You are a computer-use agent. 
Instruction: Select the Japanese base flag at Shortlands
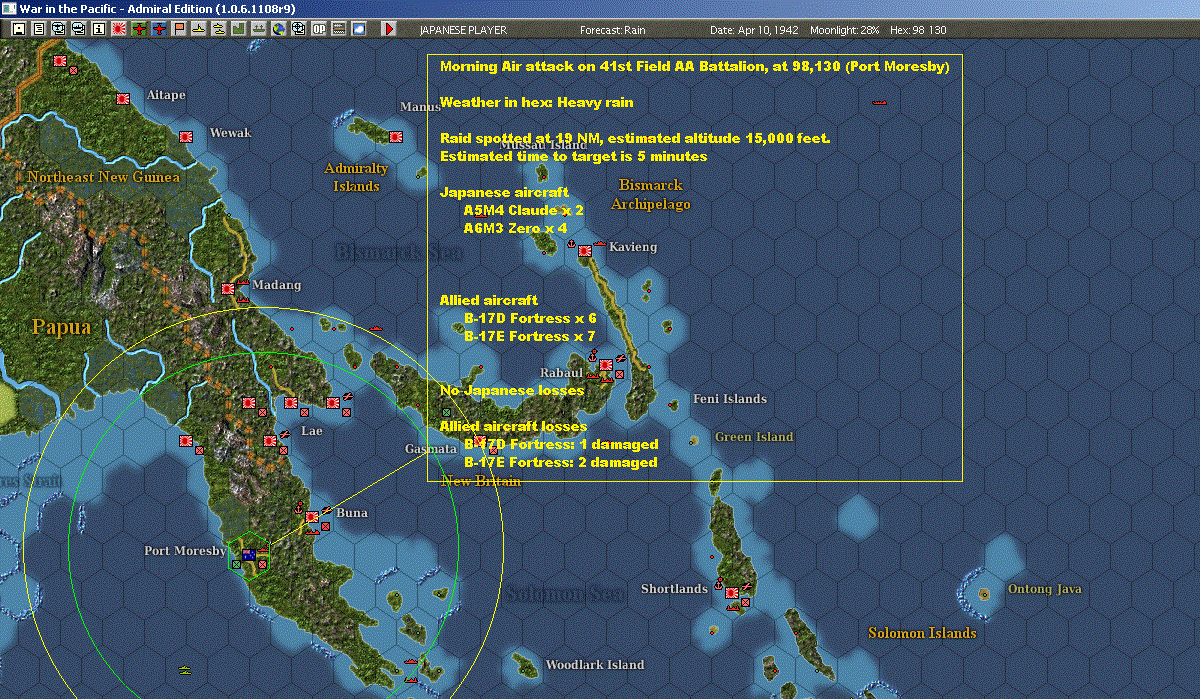732,593
